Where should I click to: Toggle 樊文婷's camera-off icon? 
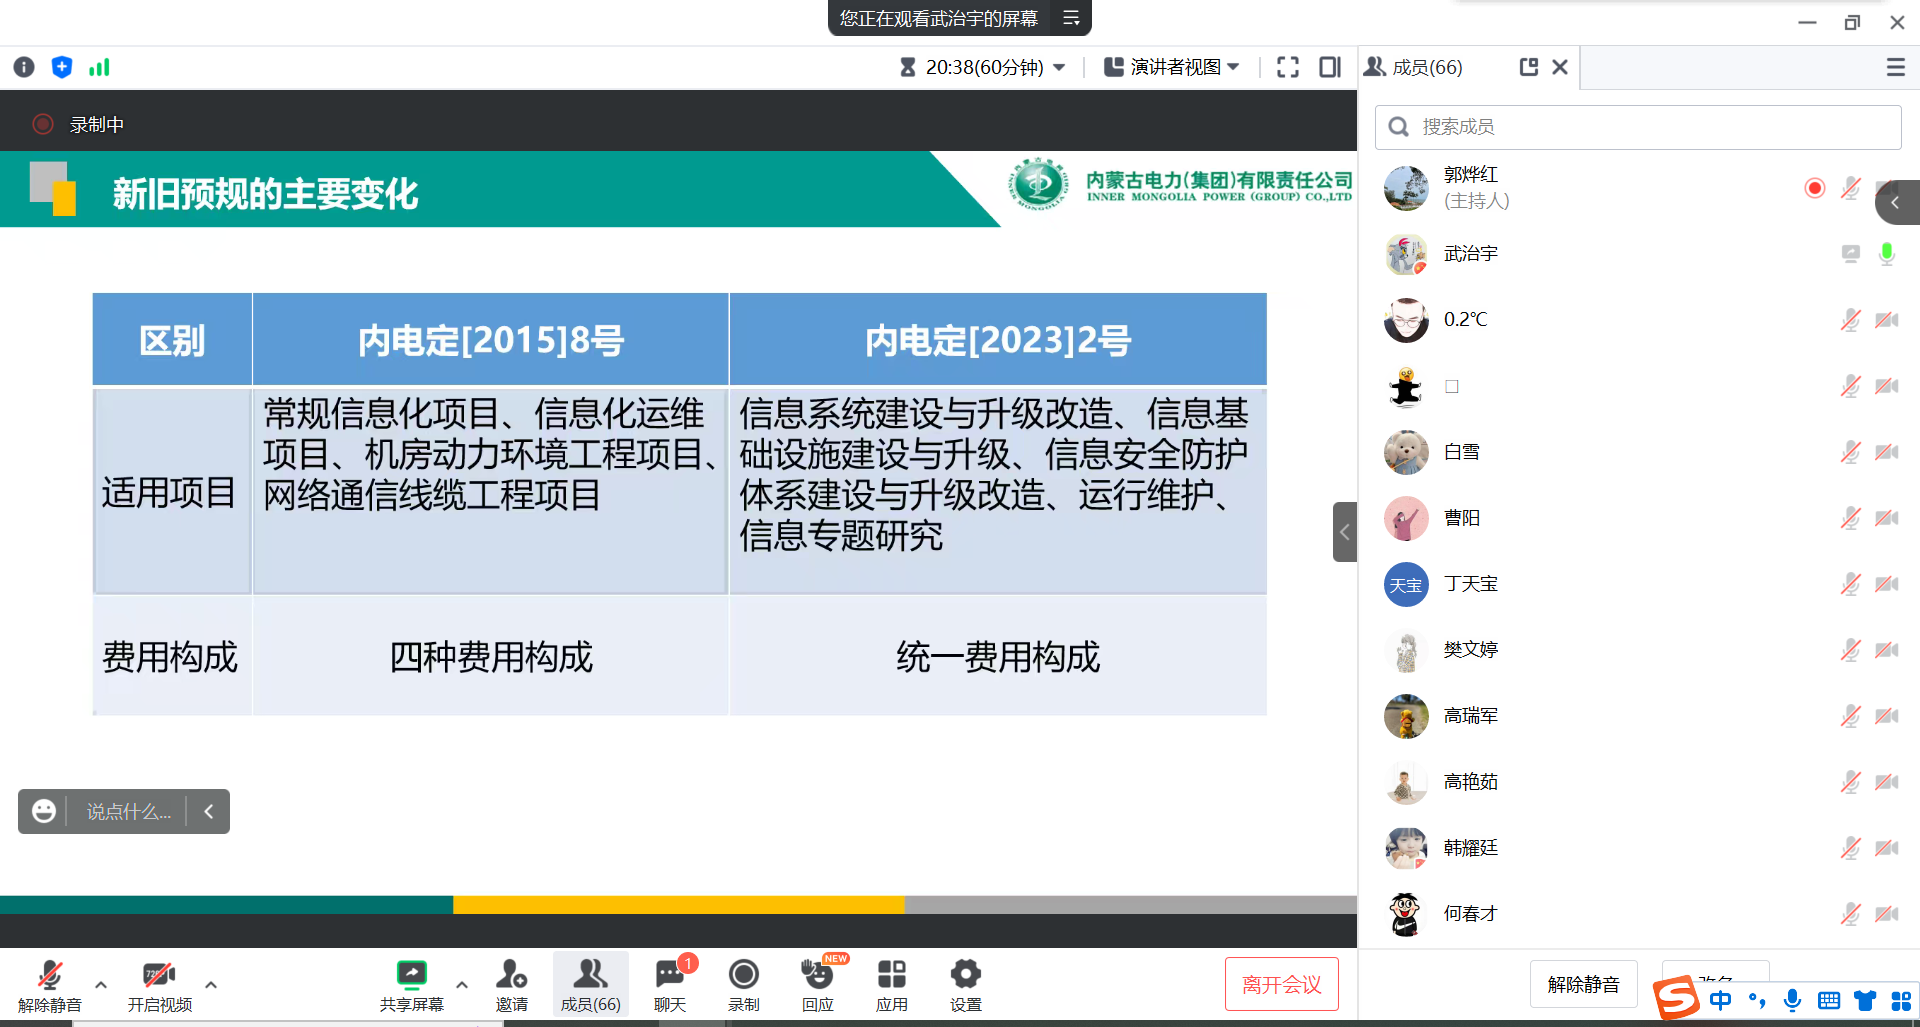[1887, 650]
